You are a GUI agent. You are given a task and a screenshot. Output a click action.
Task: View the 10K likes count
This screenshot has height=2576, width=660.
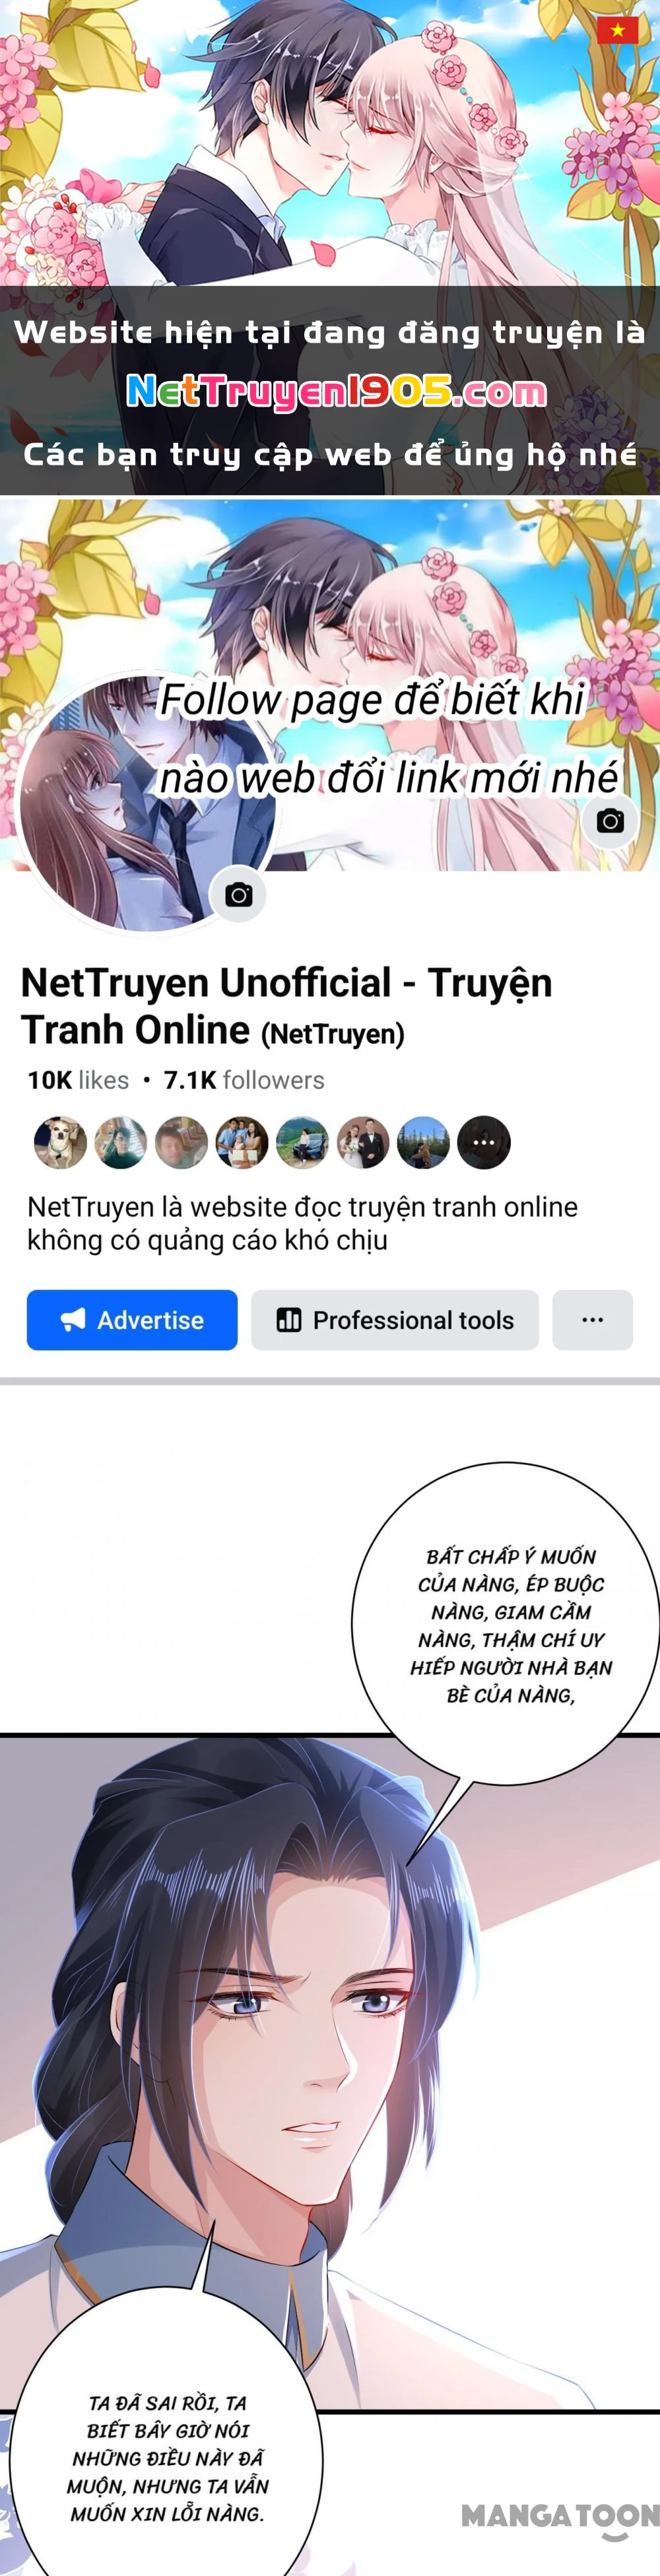point(78,1080)
